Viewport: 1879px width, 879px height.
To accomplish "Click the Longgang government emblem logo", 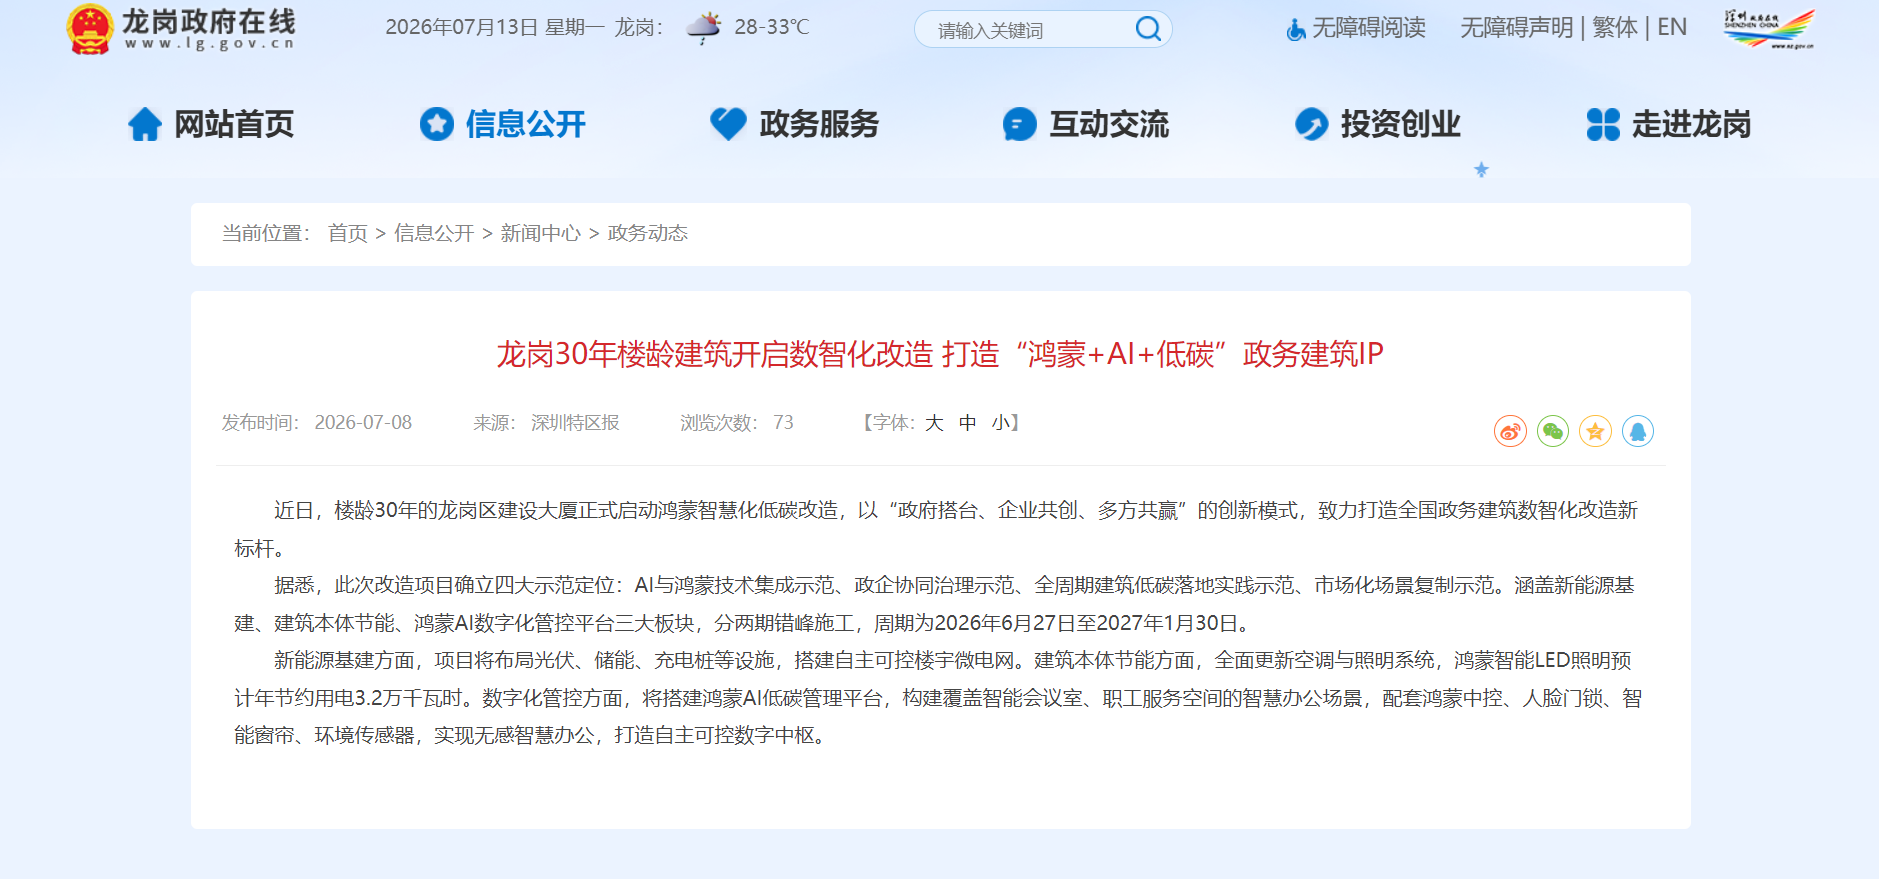I will tap(89, 29).
